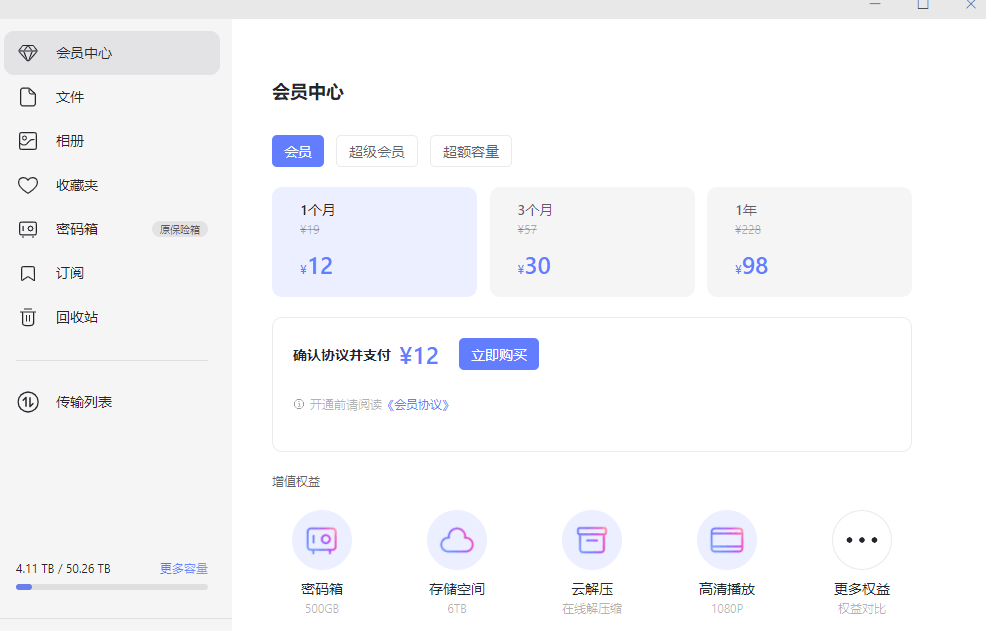Click the 4.11 TB / 50.26 TB text
The image size is (986, 631).
tap(63, 569)
